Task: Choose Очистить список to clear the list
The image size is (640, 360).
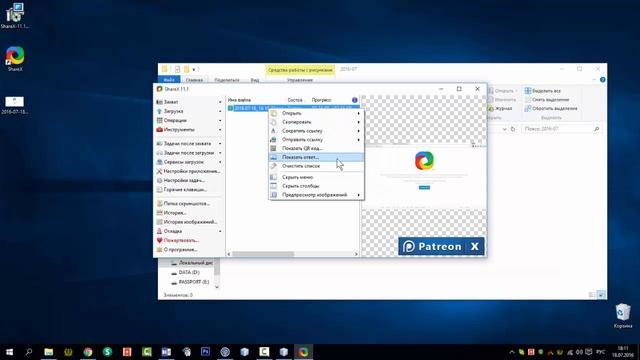Action: click(x=316, y=166)
